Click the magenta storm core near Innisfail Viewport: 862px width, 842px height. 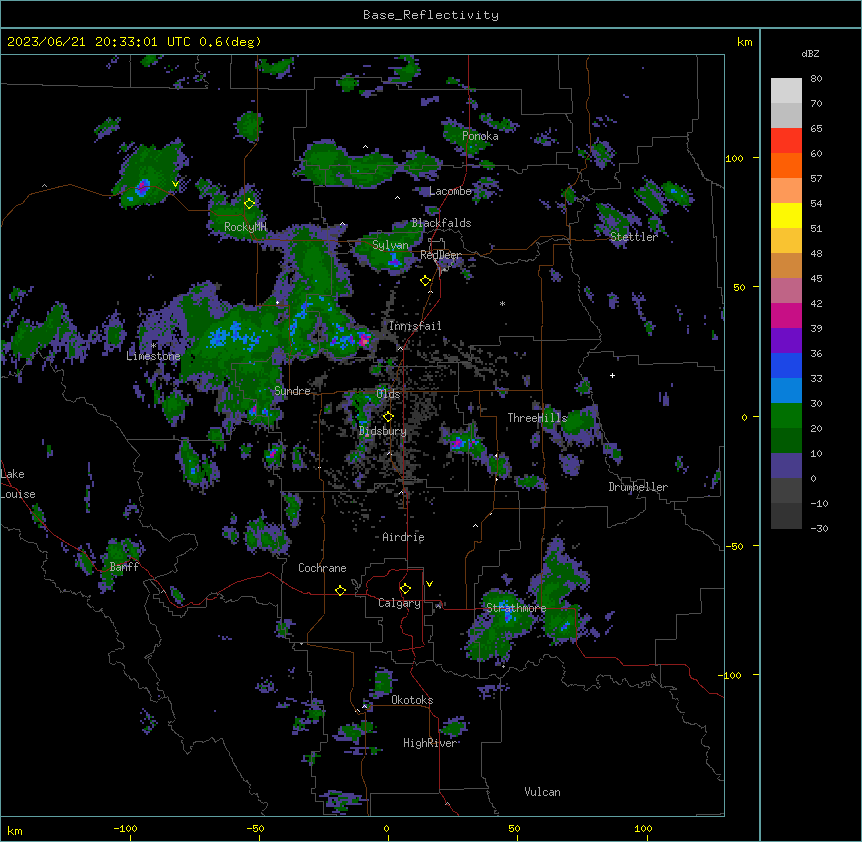(x=364, y=339)
